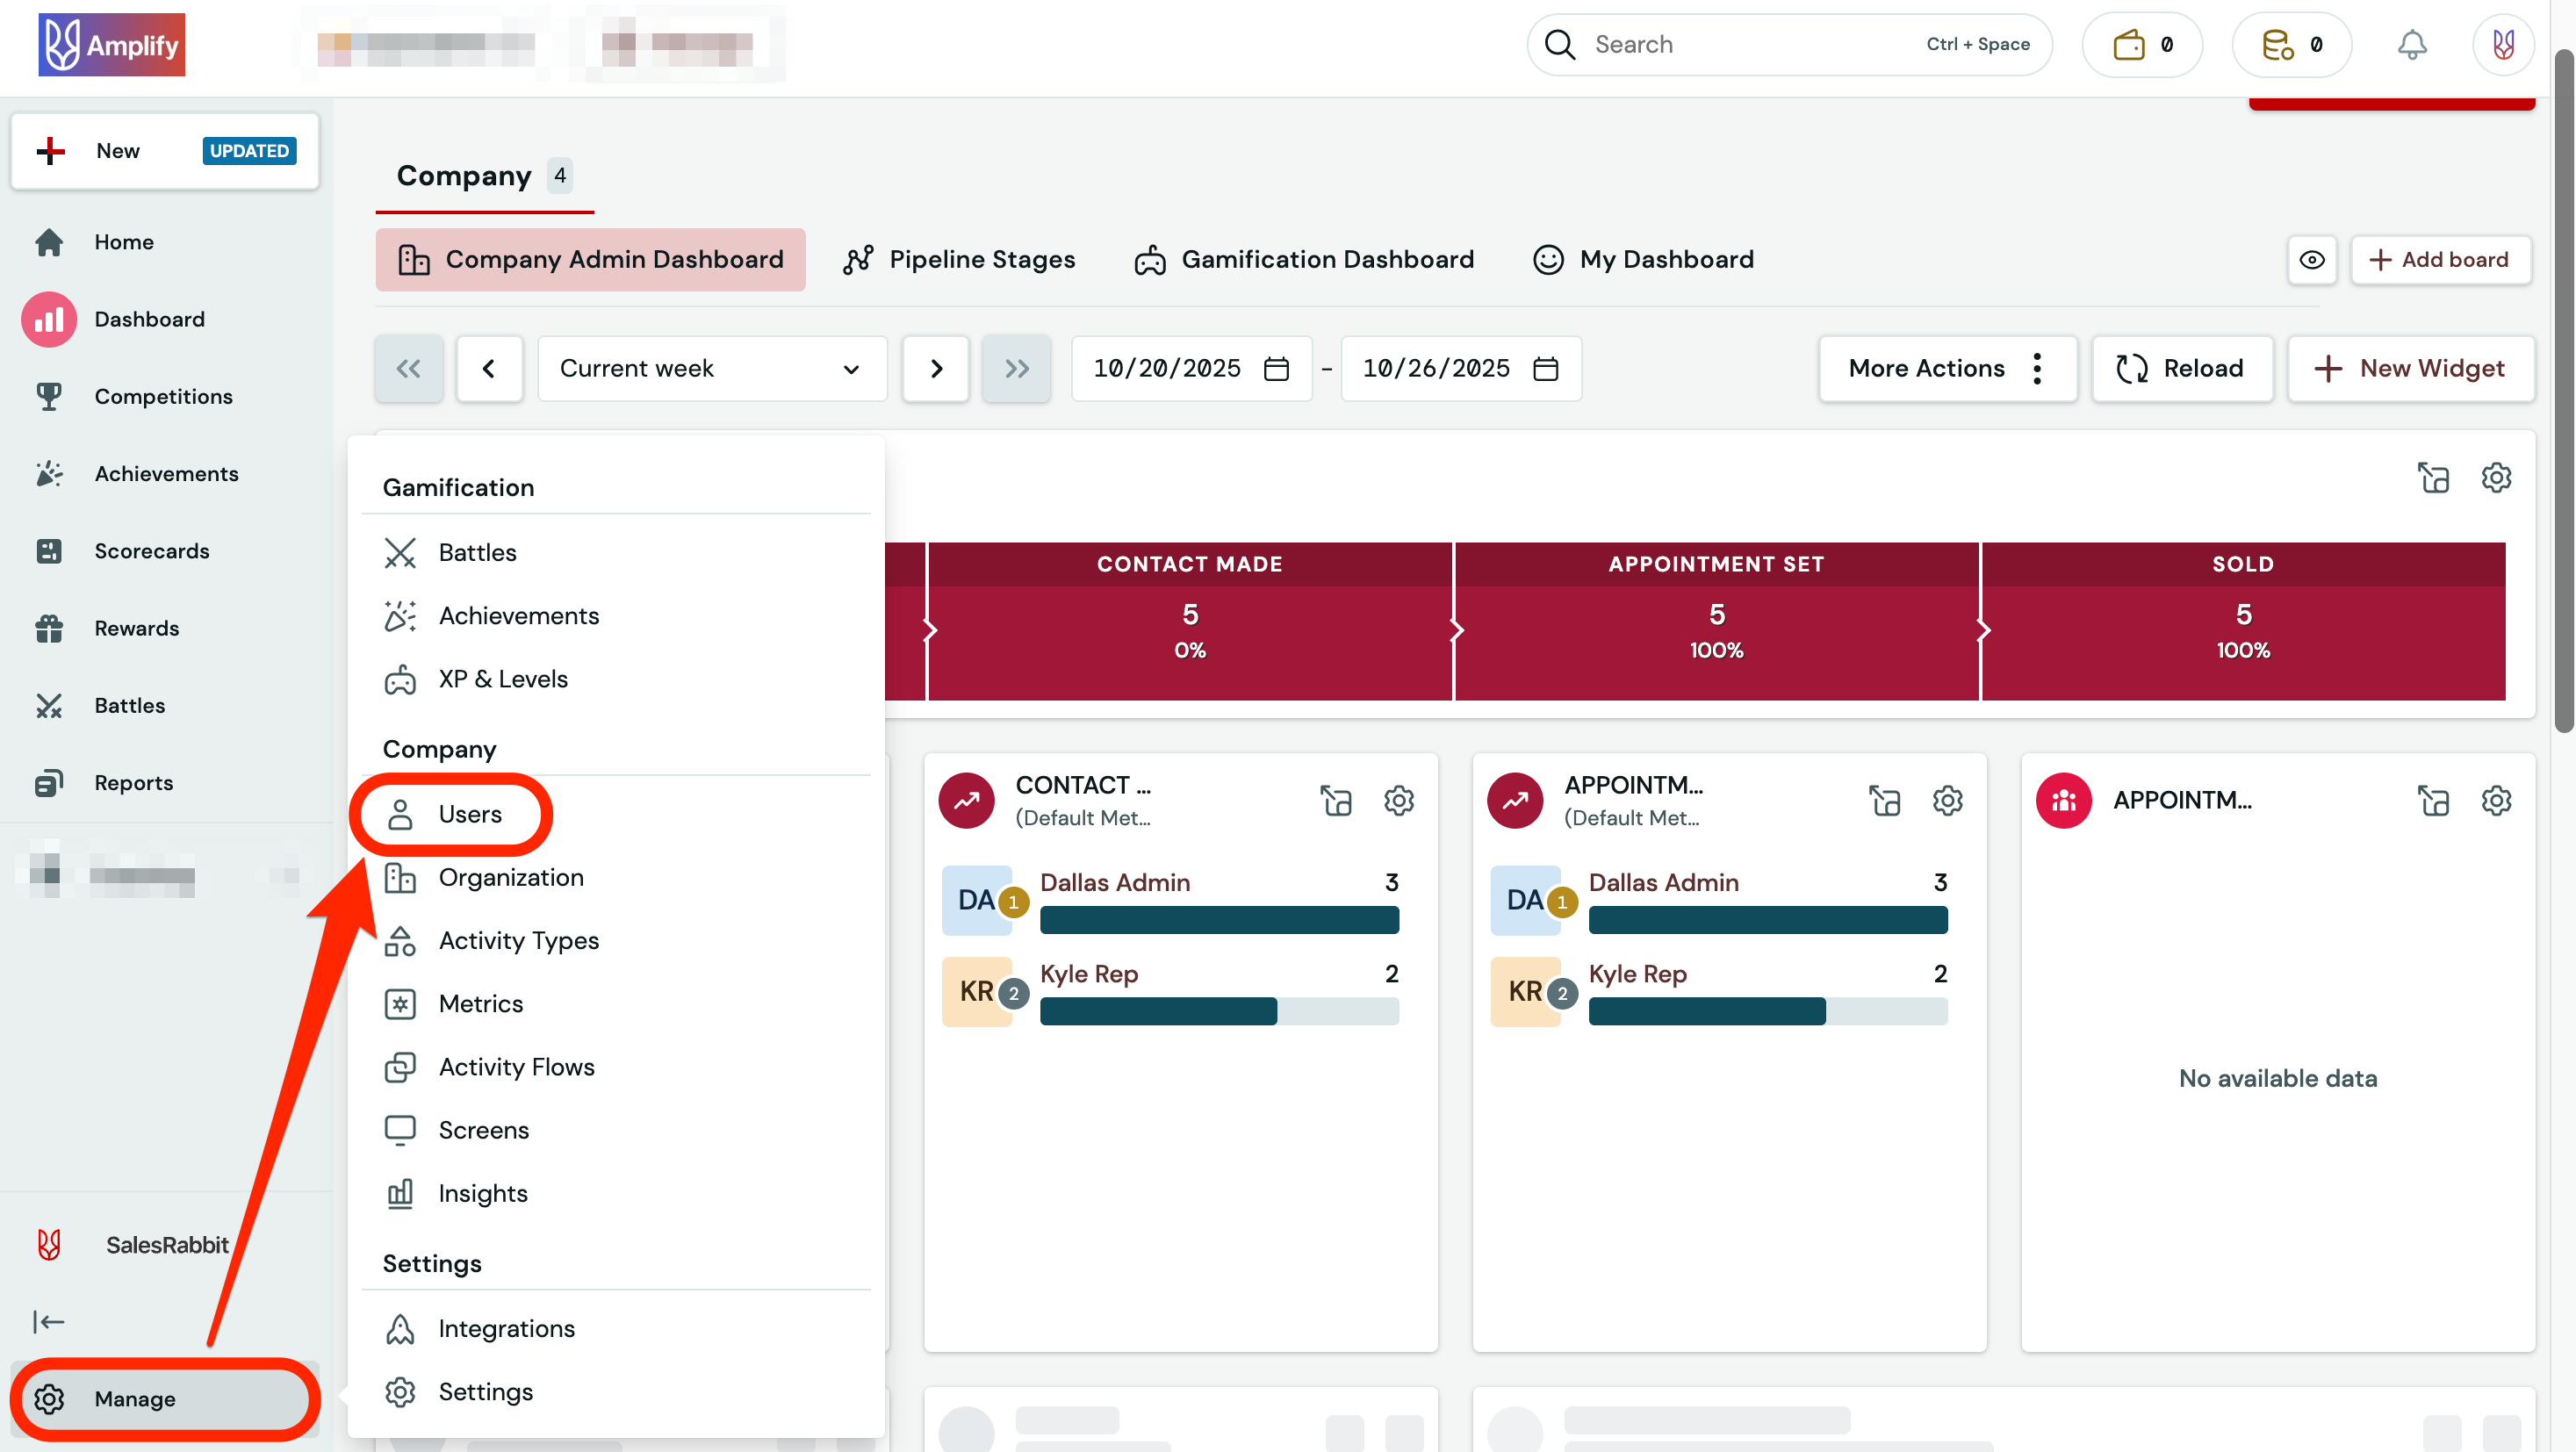Select the Battles crossed-swords icon

tap(48, 705)
